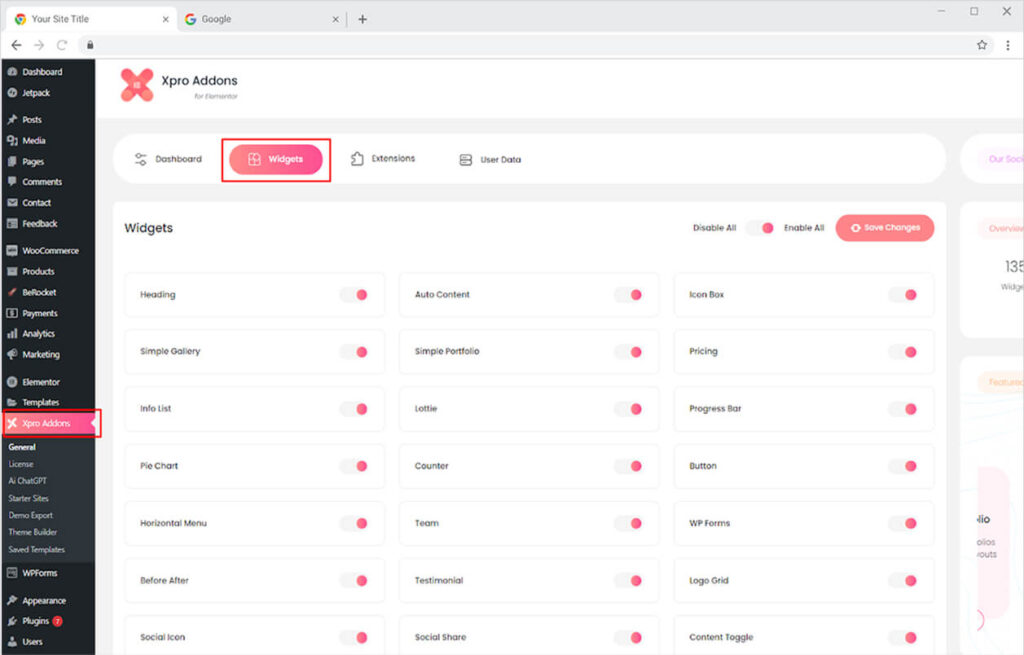The height and width of the screenshot is (655, 1024).
Task: Go to Starter Sites submenu
Action: coord(29,498)
